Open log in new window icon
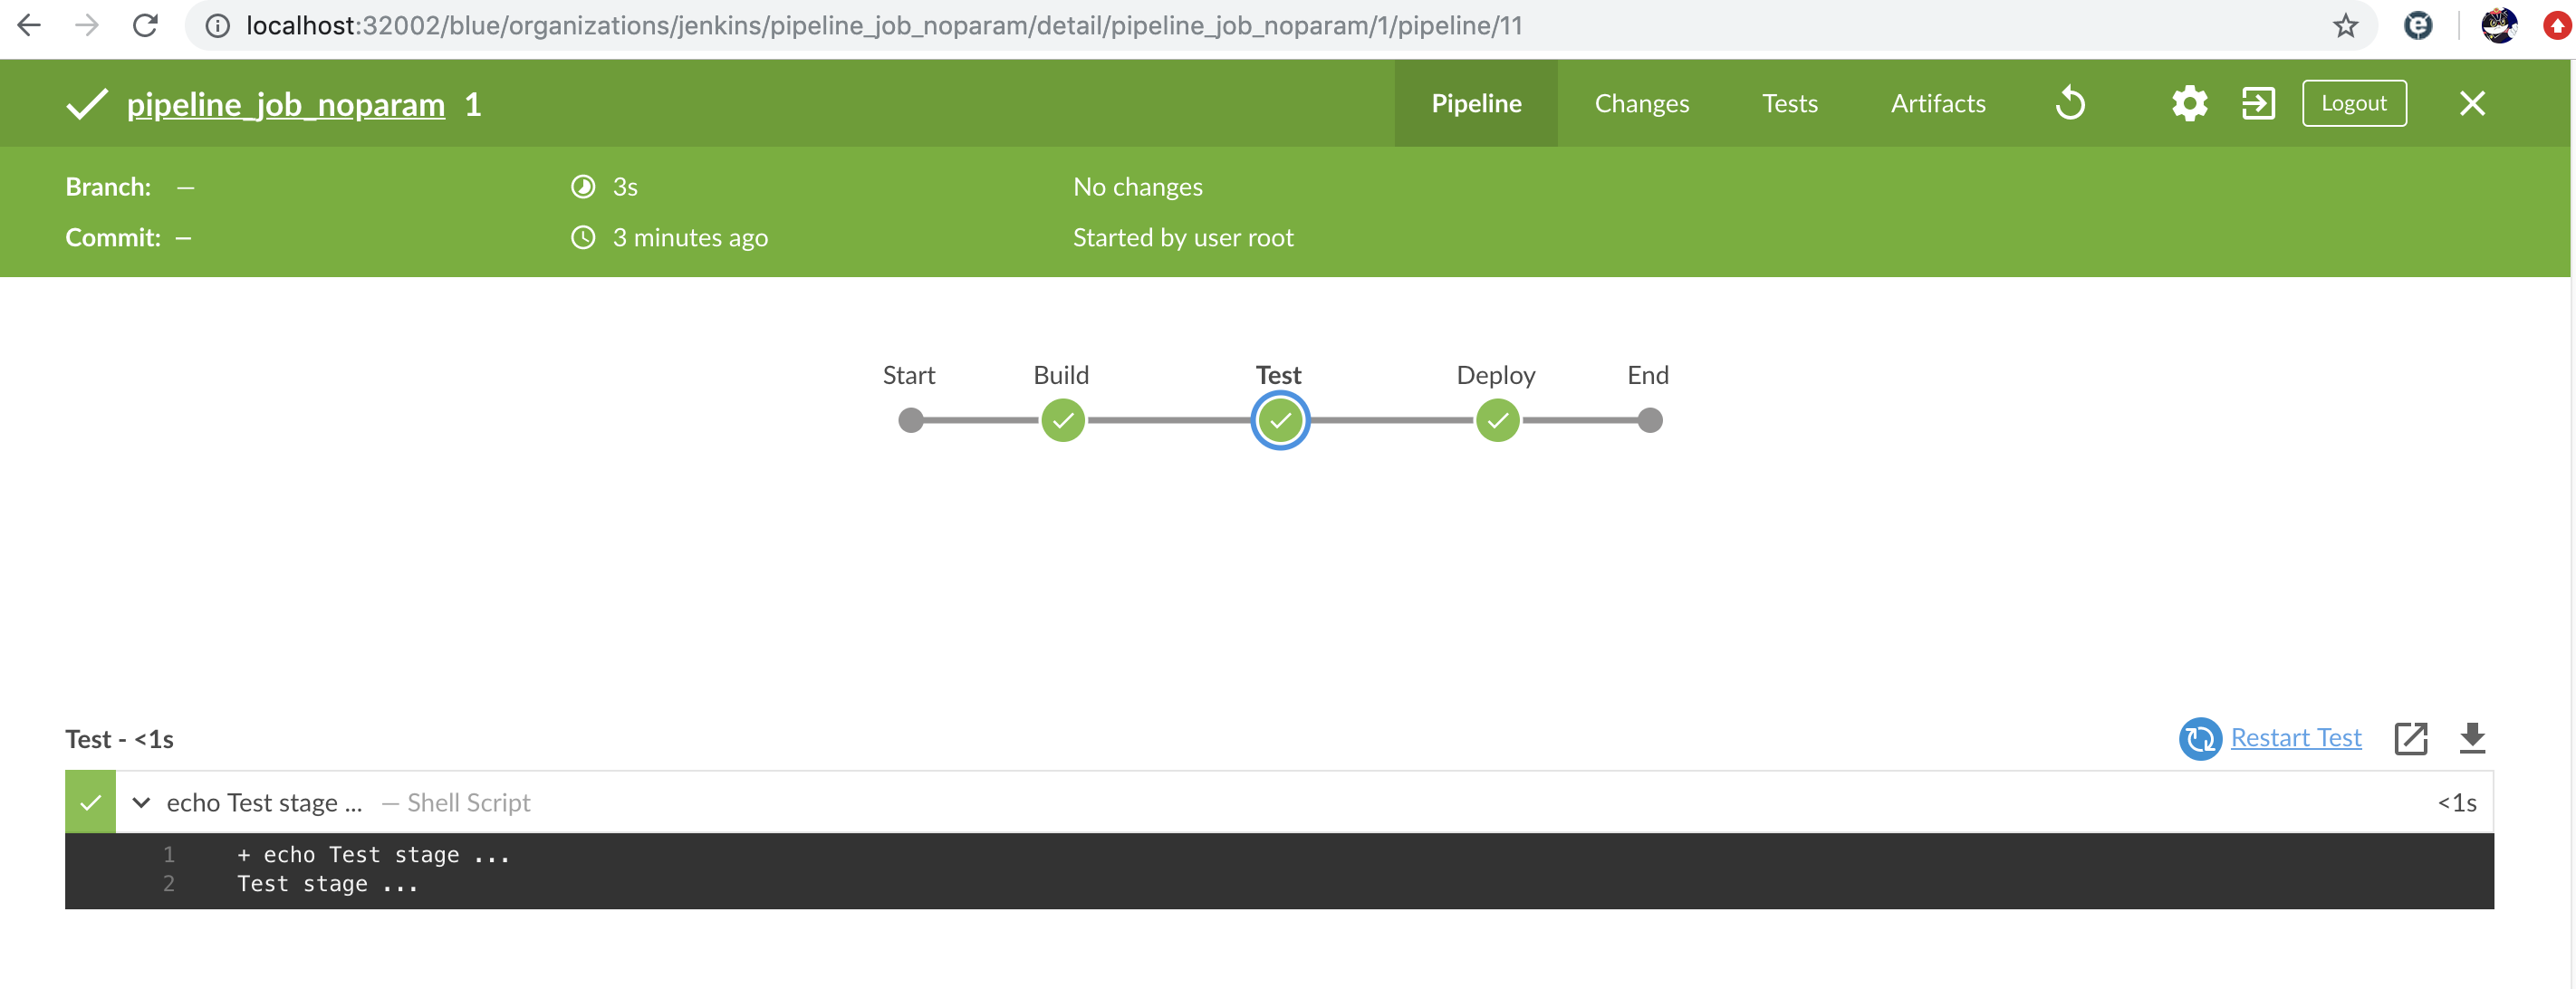Screen dimensions: 2576x989 (x=2410, y=739)
